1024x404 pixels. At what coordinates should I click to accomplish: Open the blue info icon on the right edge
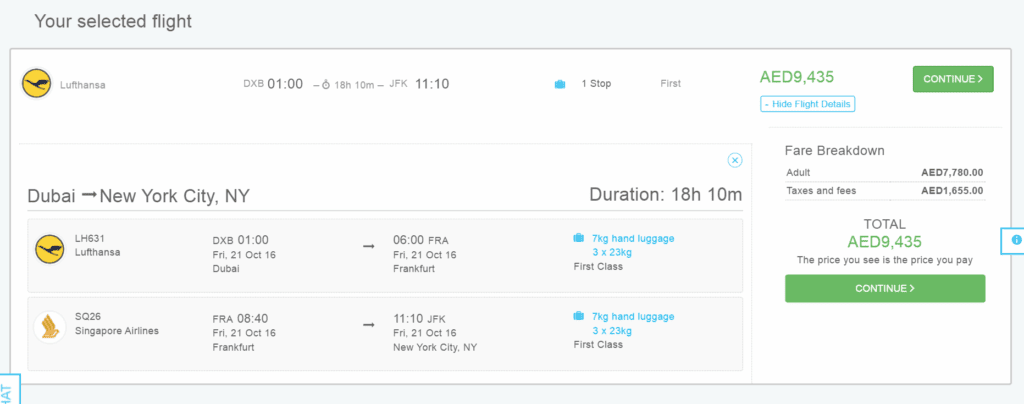click(1016, 240)
